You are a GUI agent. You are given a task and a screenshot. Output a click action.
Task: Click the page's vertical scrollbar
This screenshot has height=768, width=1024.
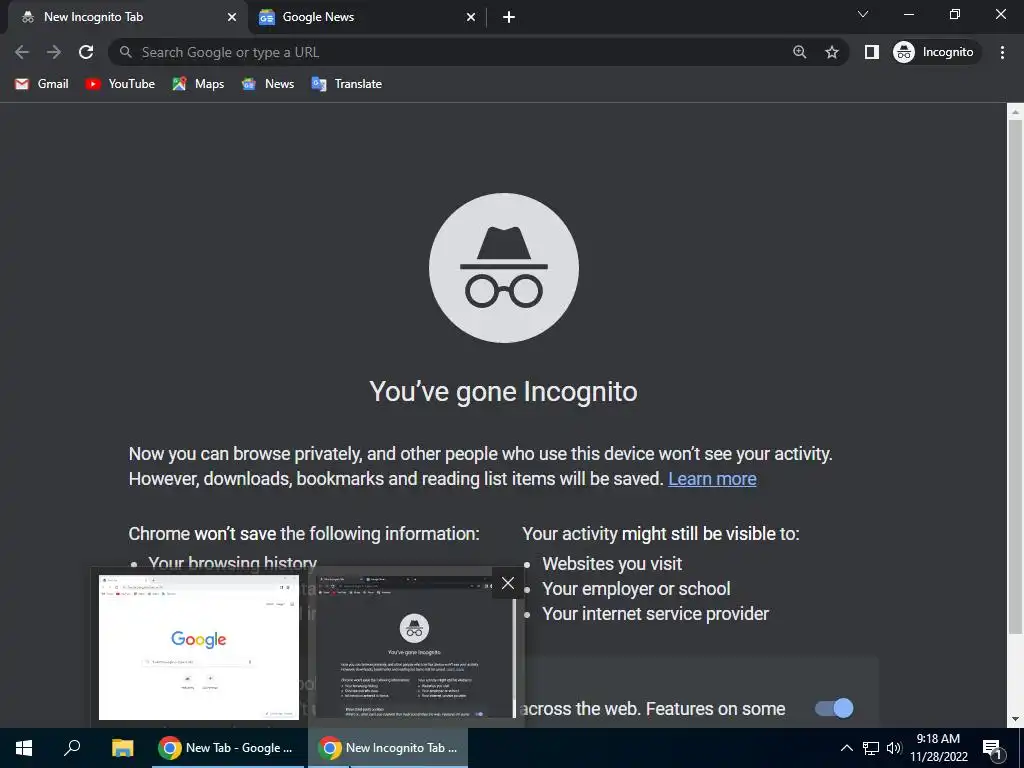point(1015,377)
